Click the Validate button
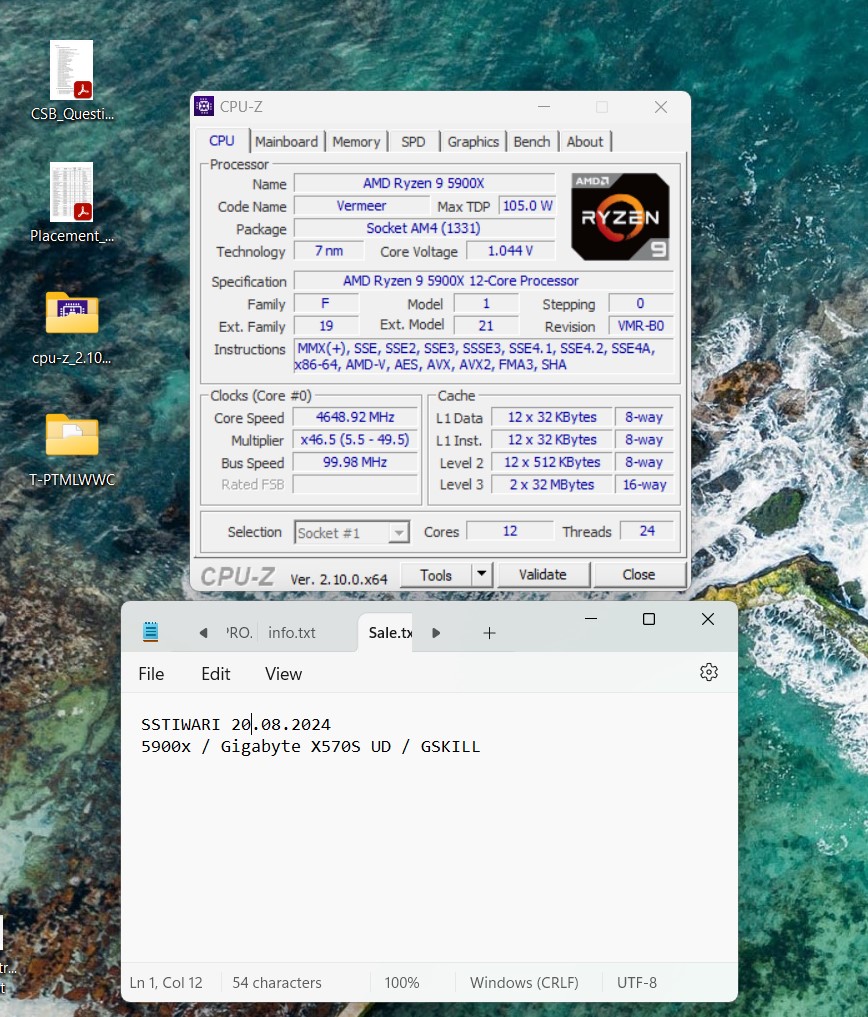Image resolution: width=868 pixels, height=1017 pixels. (x=543, y=575)
